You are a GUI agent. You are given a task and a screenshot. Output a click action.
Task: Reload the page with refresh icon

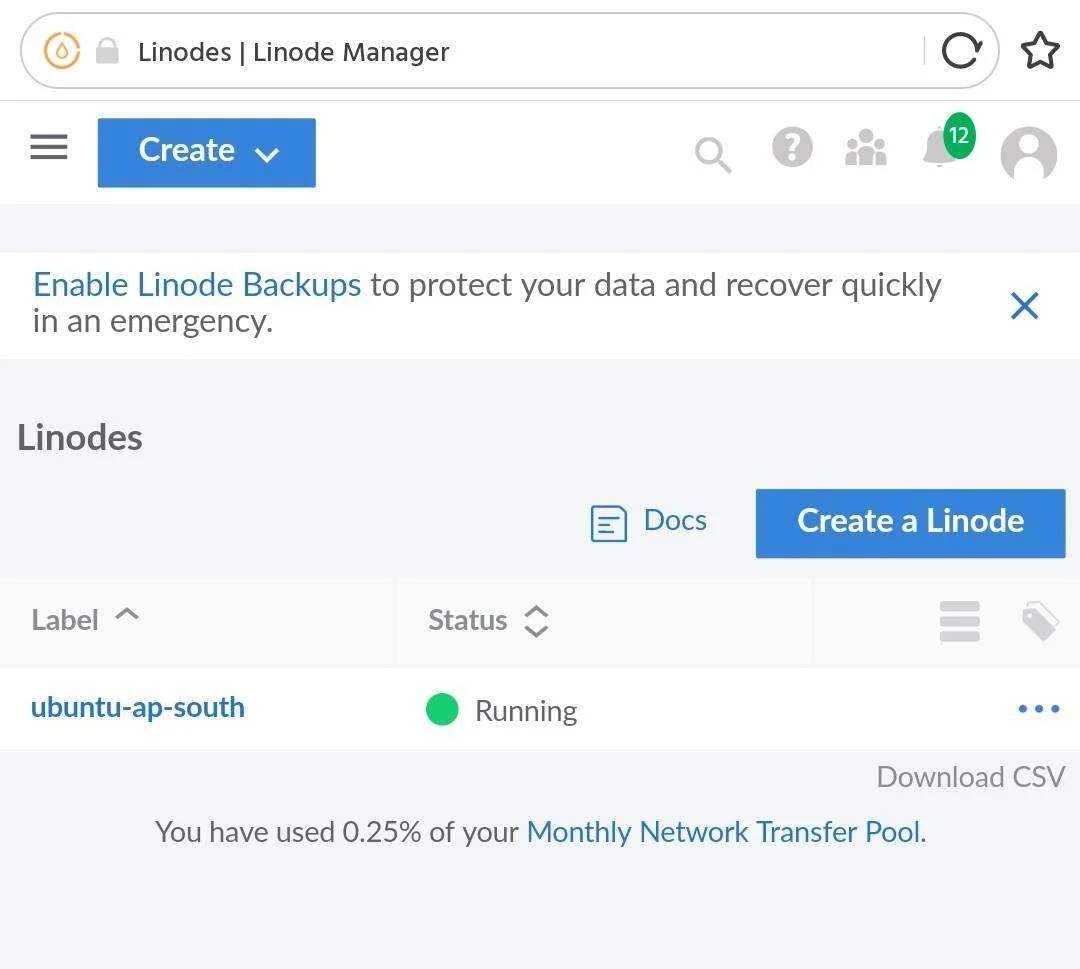tap(961, 51)
